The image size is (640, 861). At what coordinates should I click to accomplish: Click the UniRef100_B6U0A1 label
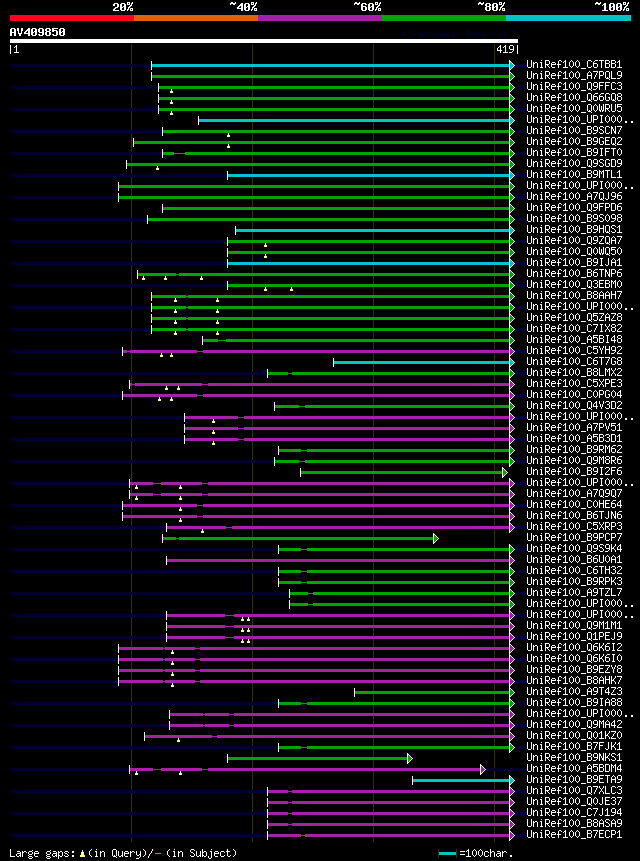(574, 560)
